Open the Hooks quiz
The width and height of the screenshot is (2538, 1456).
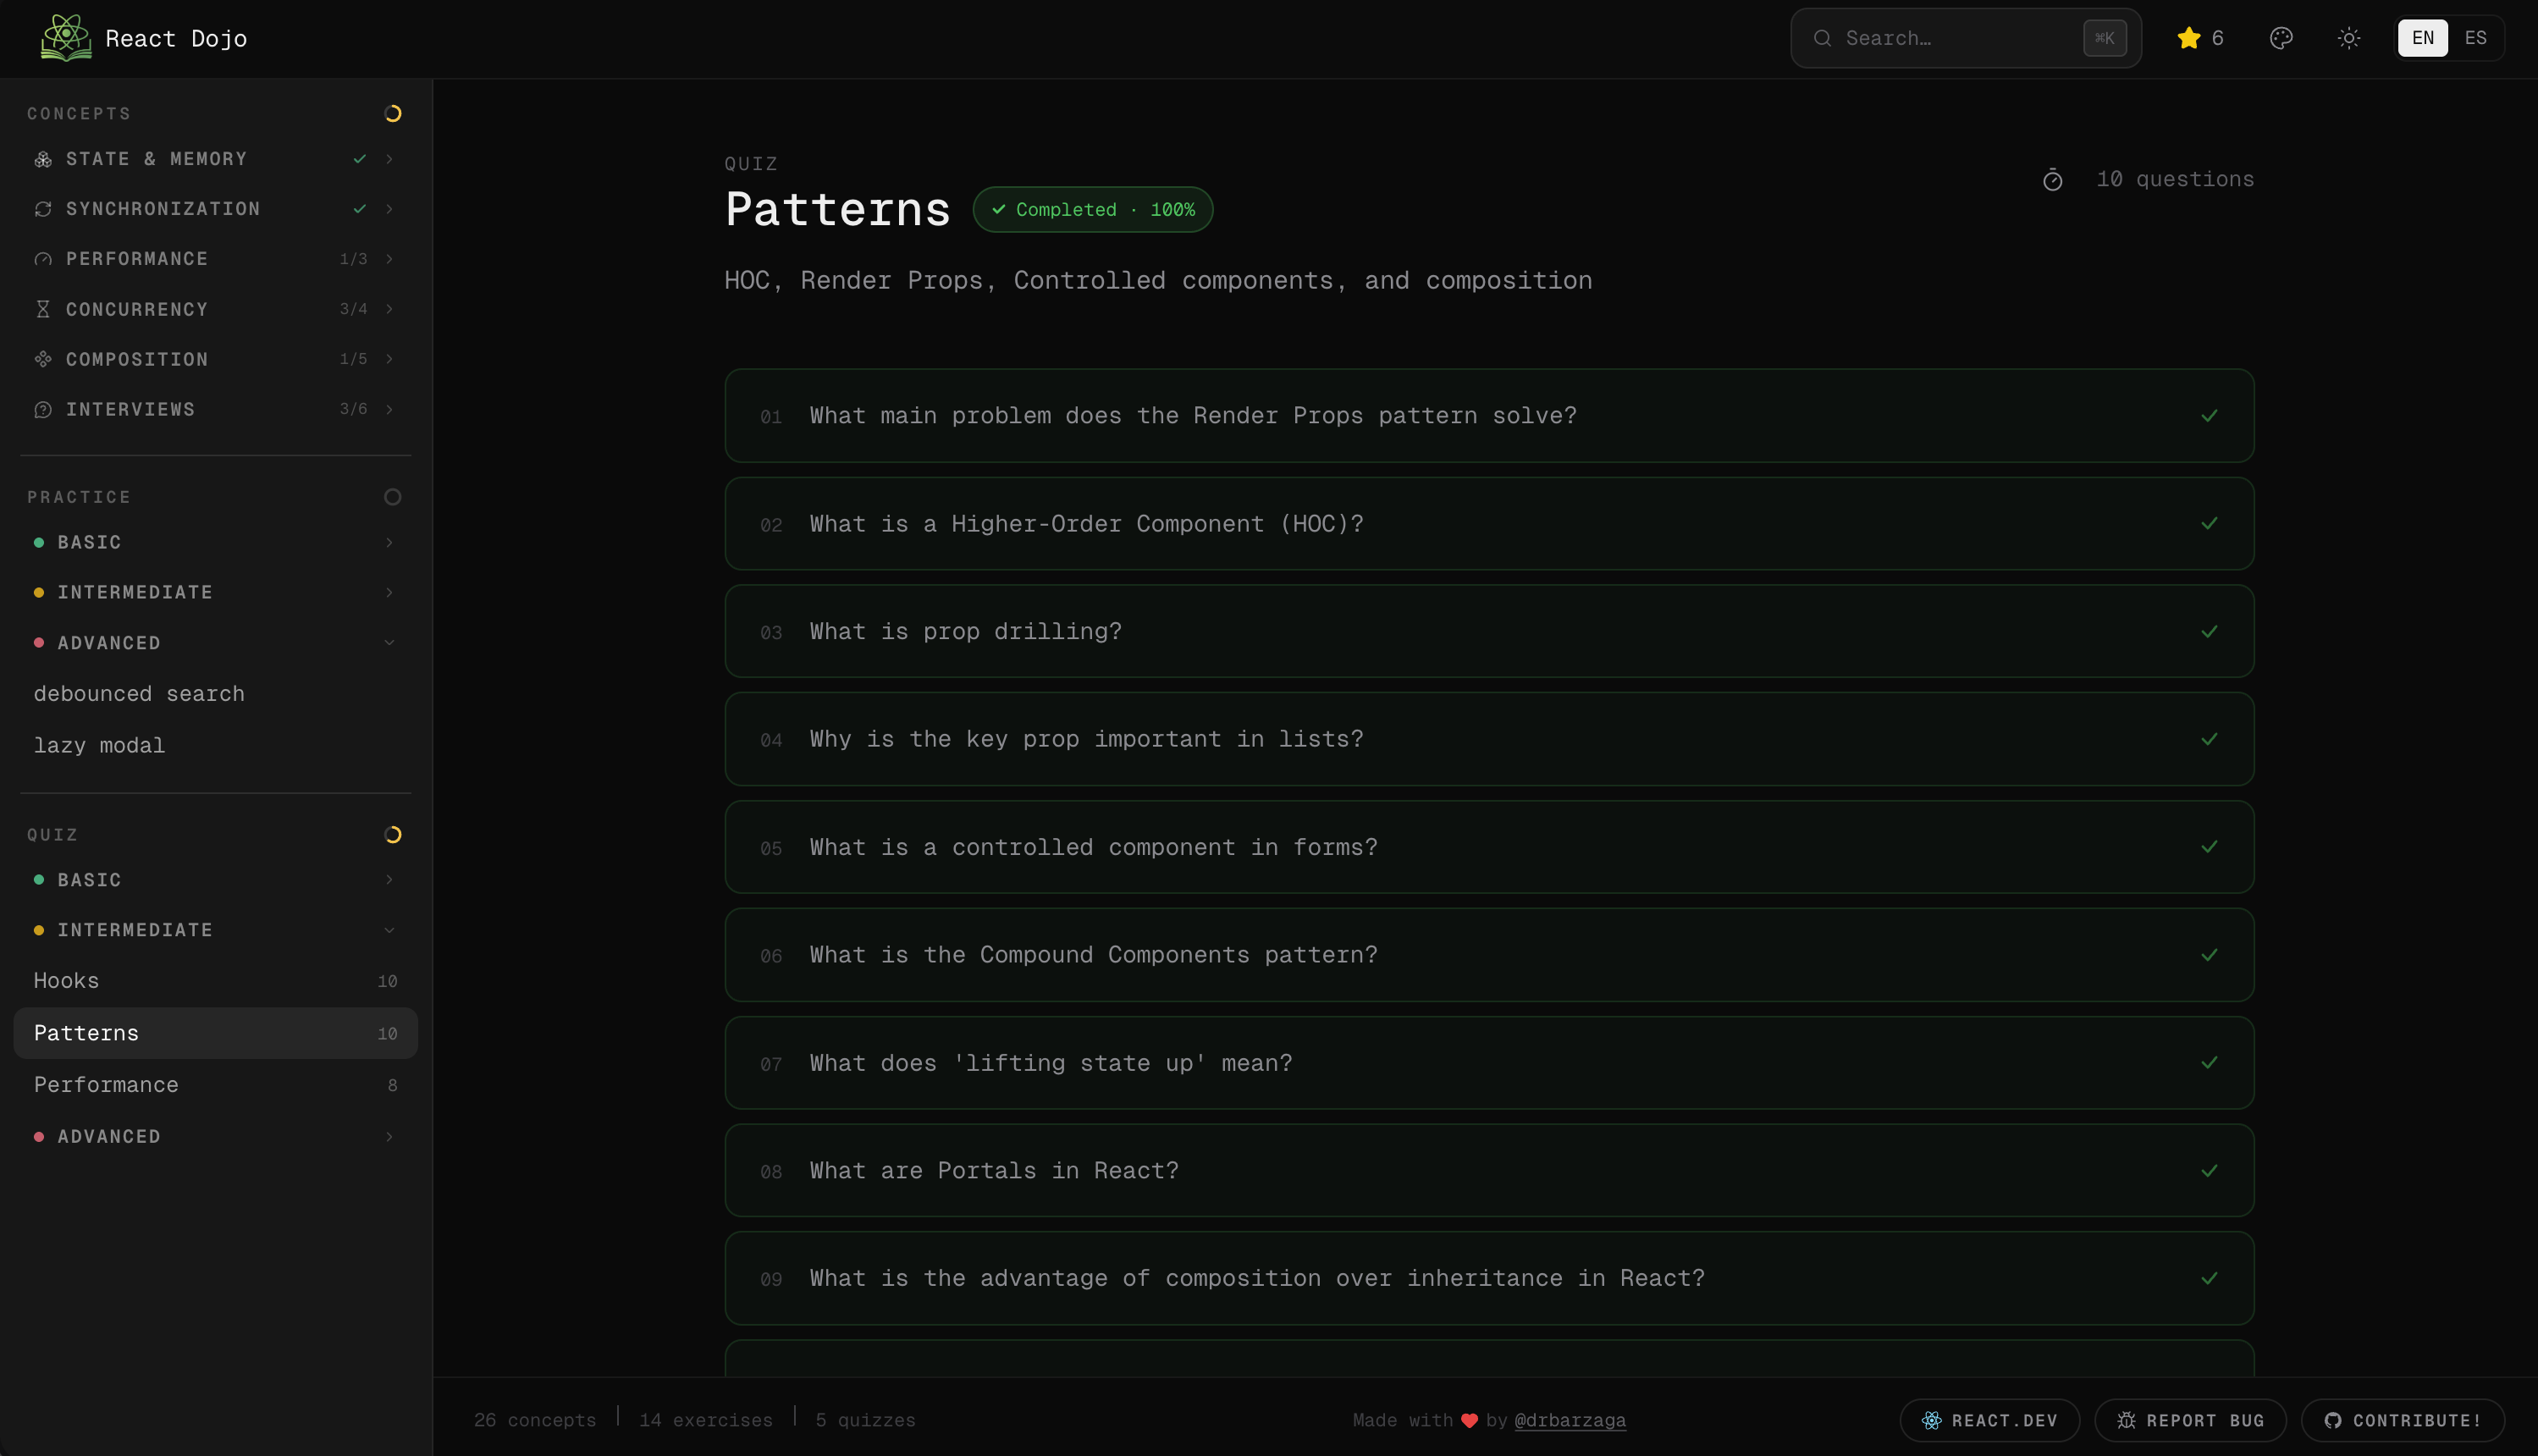click(215, 981)
